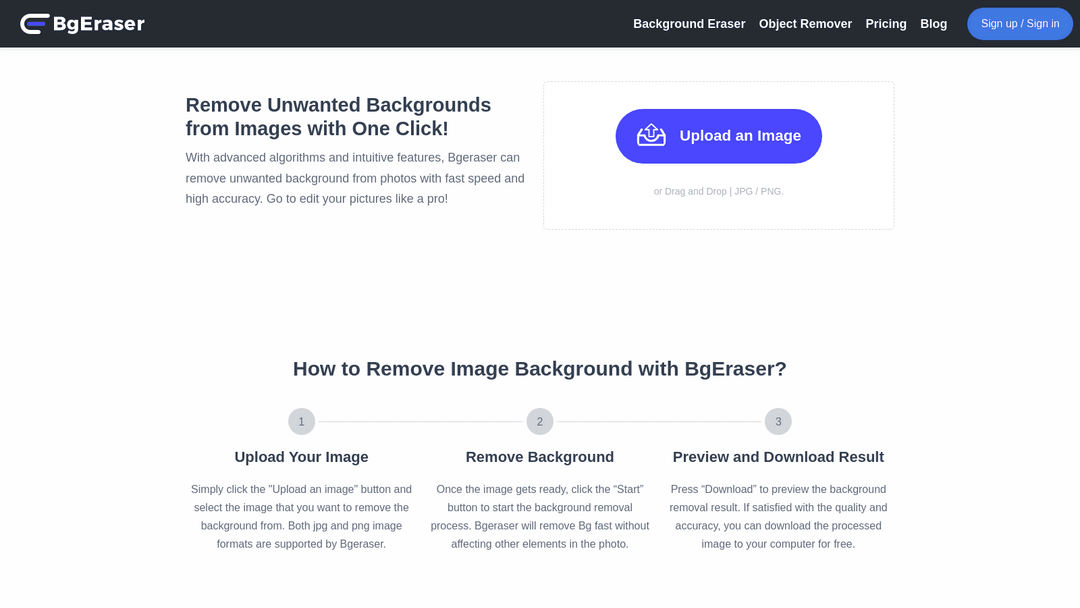The image size is (1080, 608).
Task: Go to the Pricing page
Action: point(886,23)
